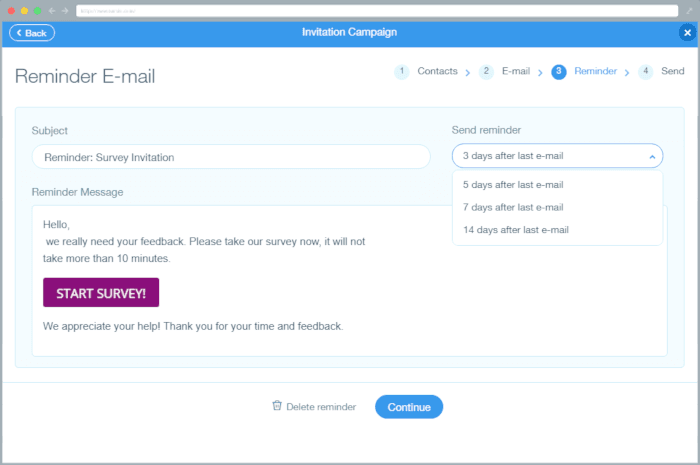Open the E-mail step
Screen dimensions: 700x465
click(516, 72)
